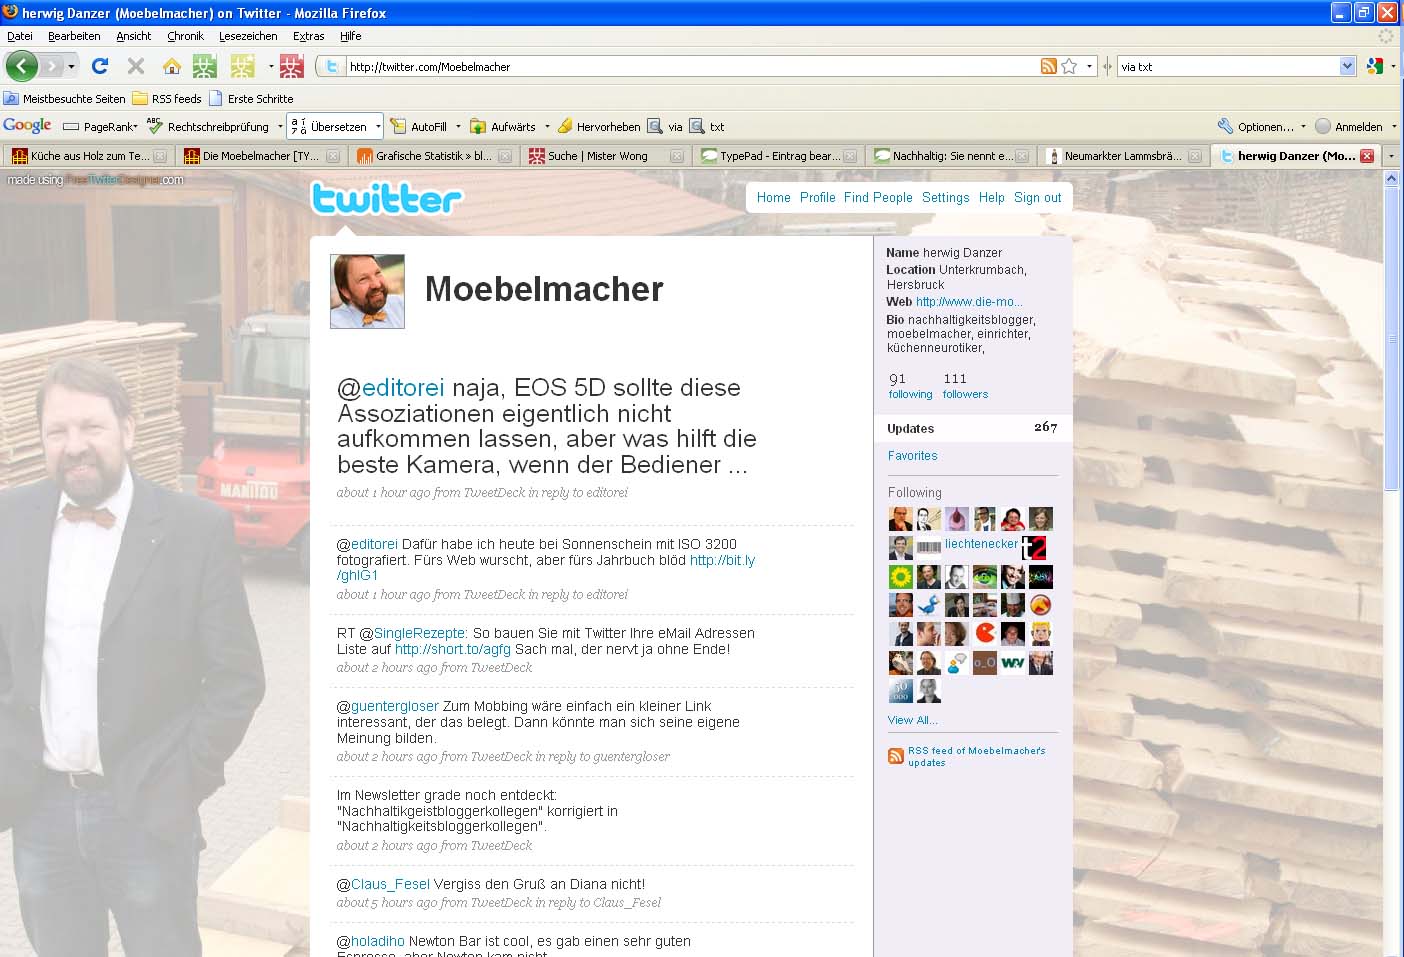Toggle Hervorheben highlighting
The height and width of the screenshot is (957, 1404).
(x=599, y=127)
